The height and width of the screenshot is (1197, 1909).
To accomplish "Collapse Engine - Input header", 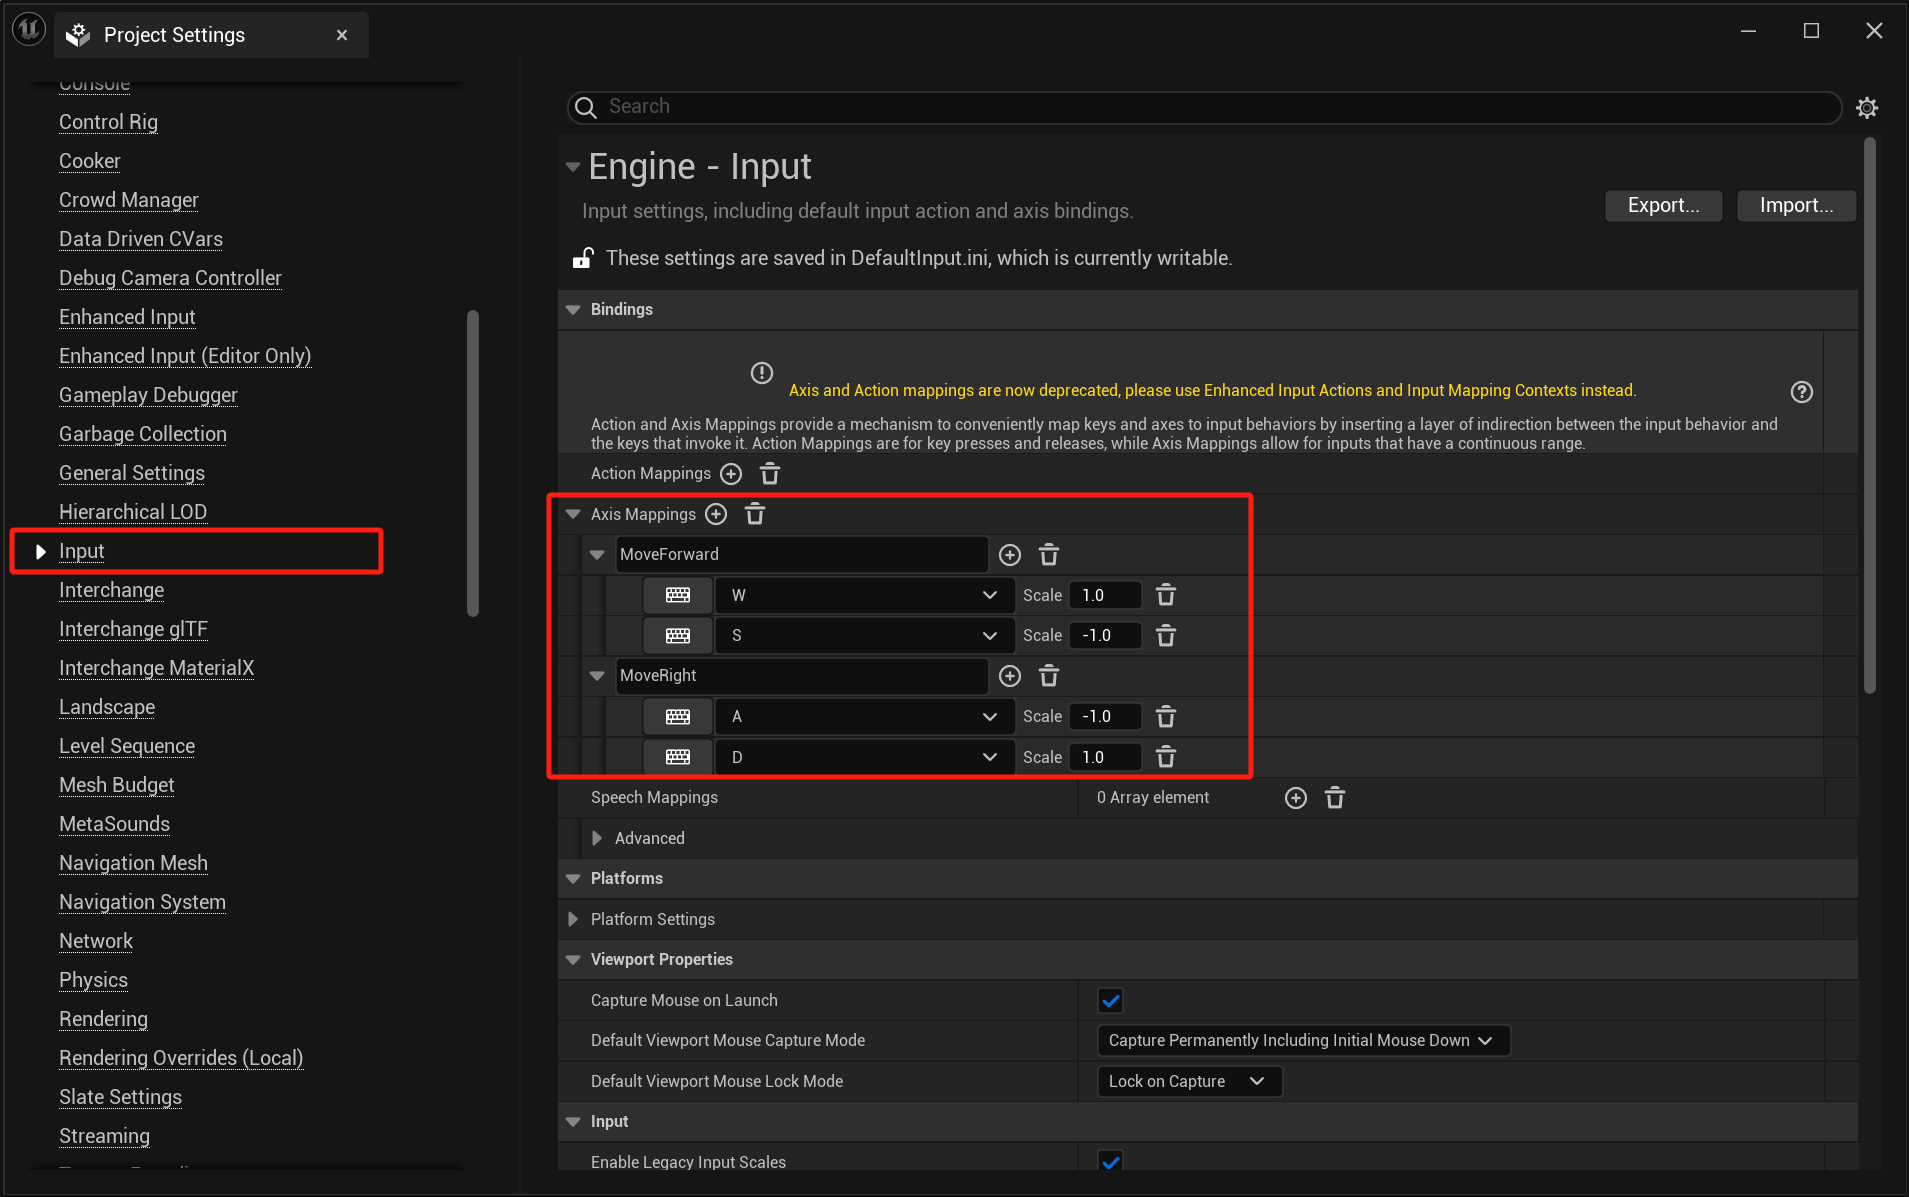I will 573,167.
